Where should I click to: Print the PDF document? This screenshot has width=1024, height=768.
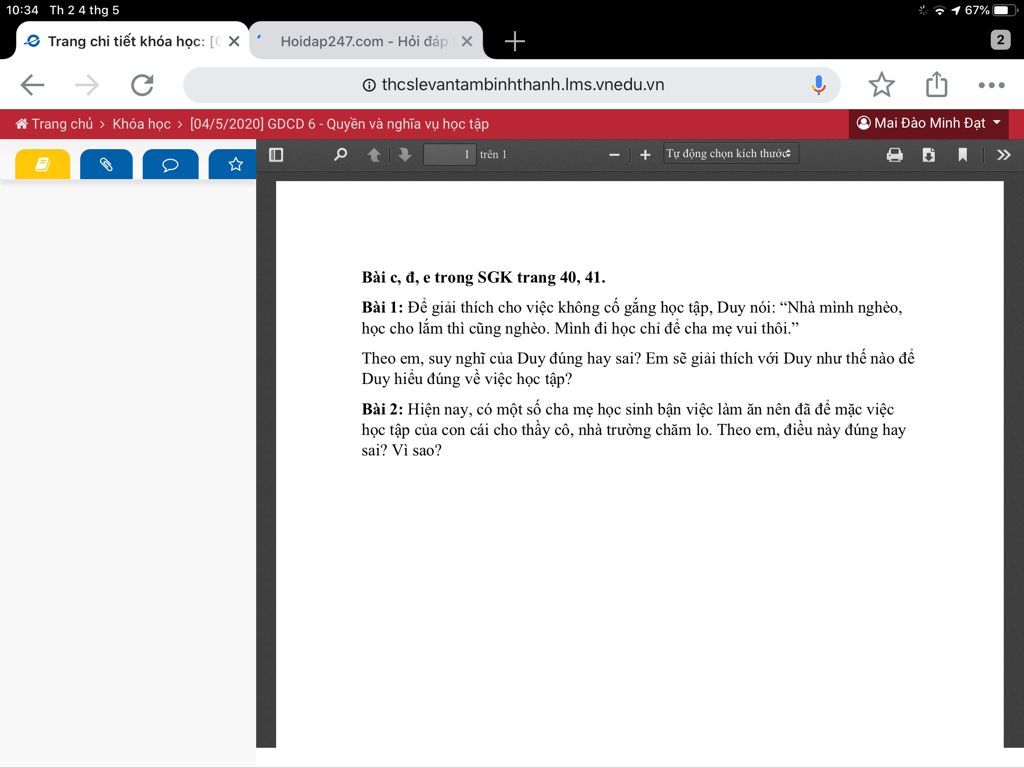pyautogui.click(x=895, y=155)
